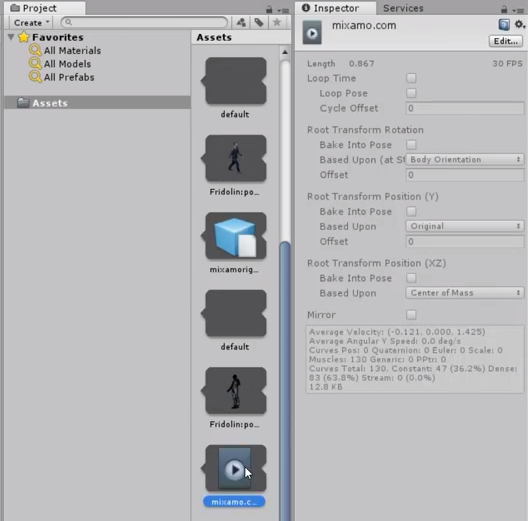
Task: Click the Cycle Offset field
Action: point(465,108)
